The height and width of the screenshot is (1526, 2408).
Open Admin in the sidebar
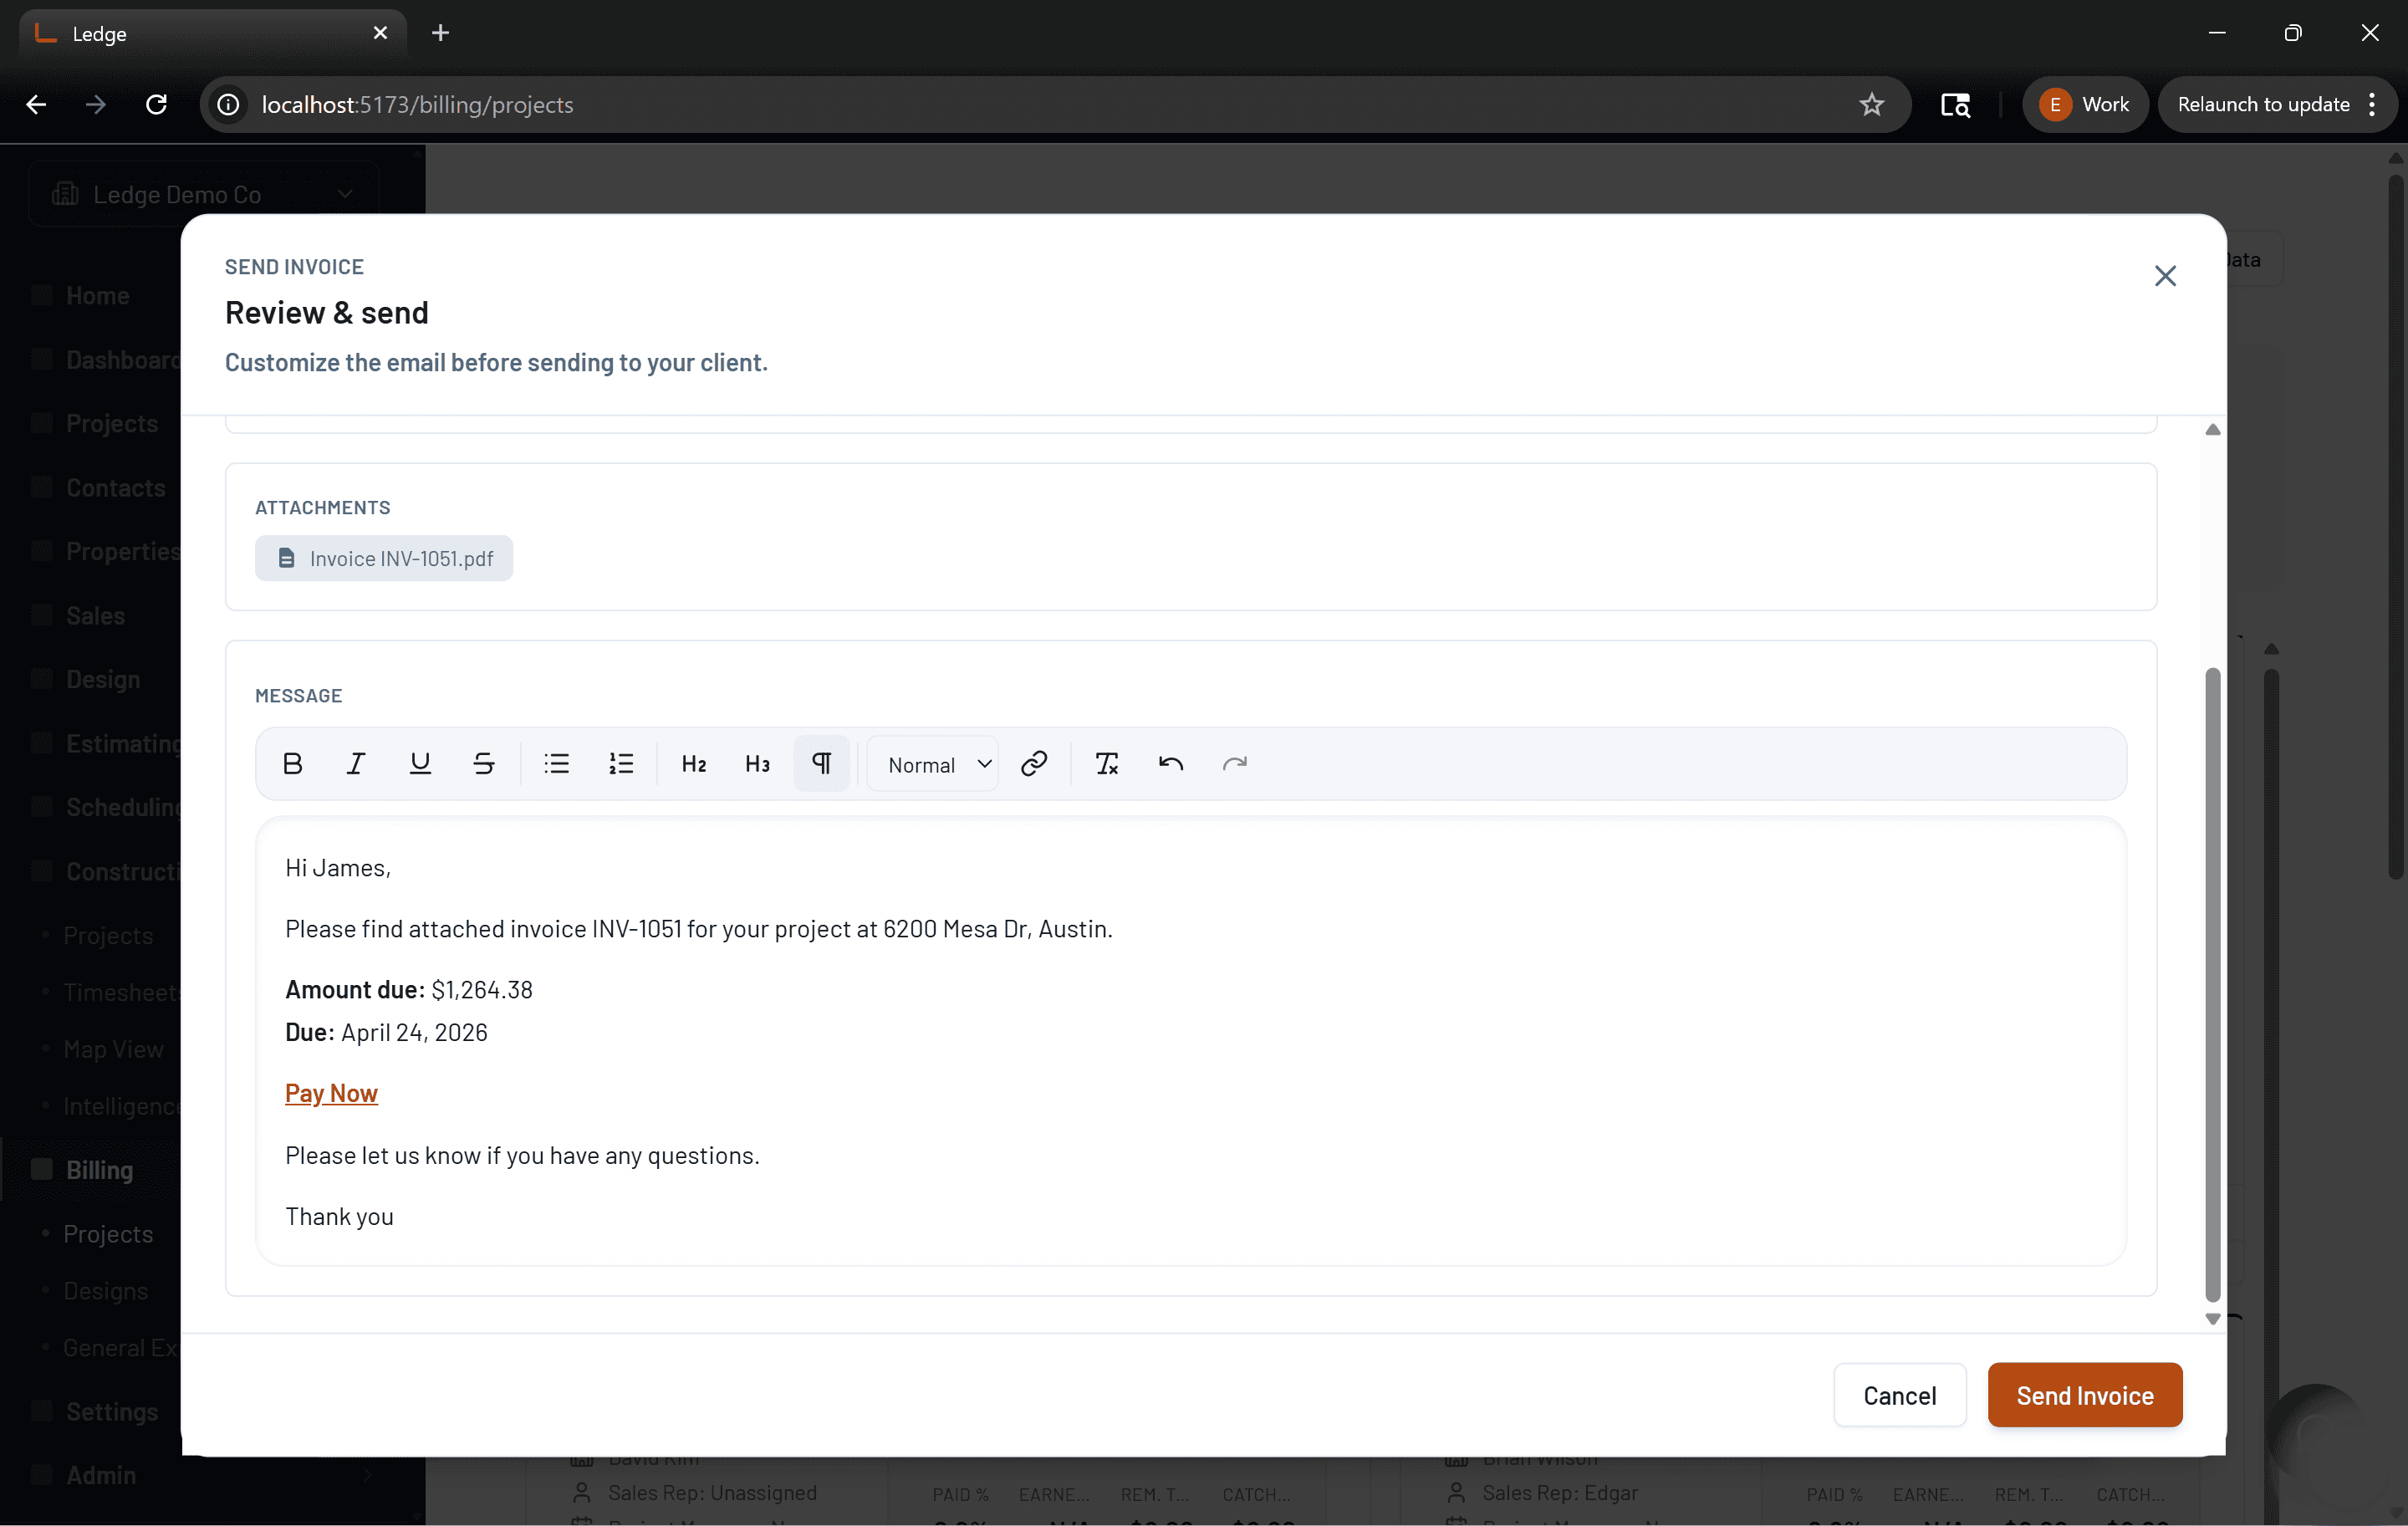click(x=100, y=1476)
